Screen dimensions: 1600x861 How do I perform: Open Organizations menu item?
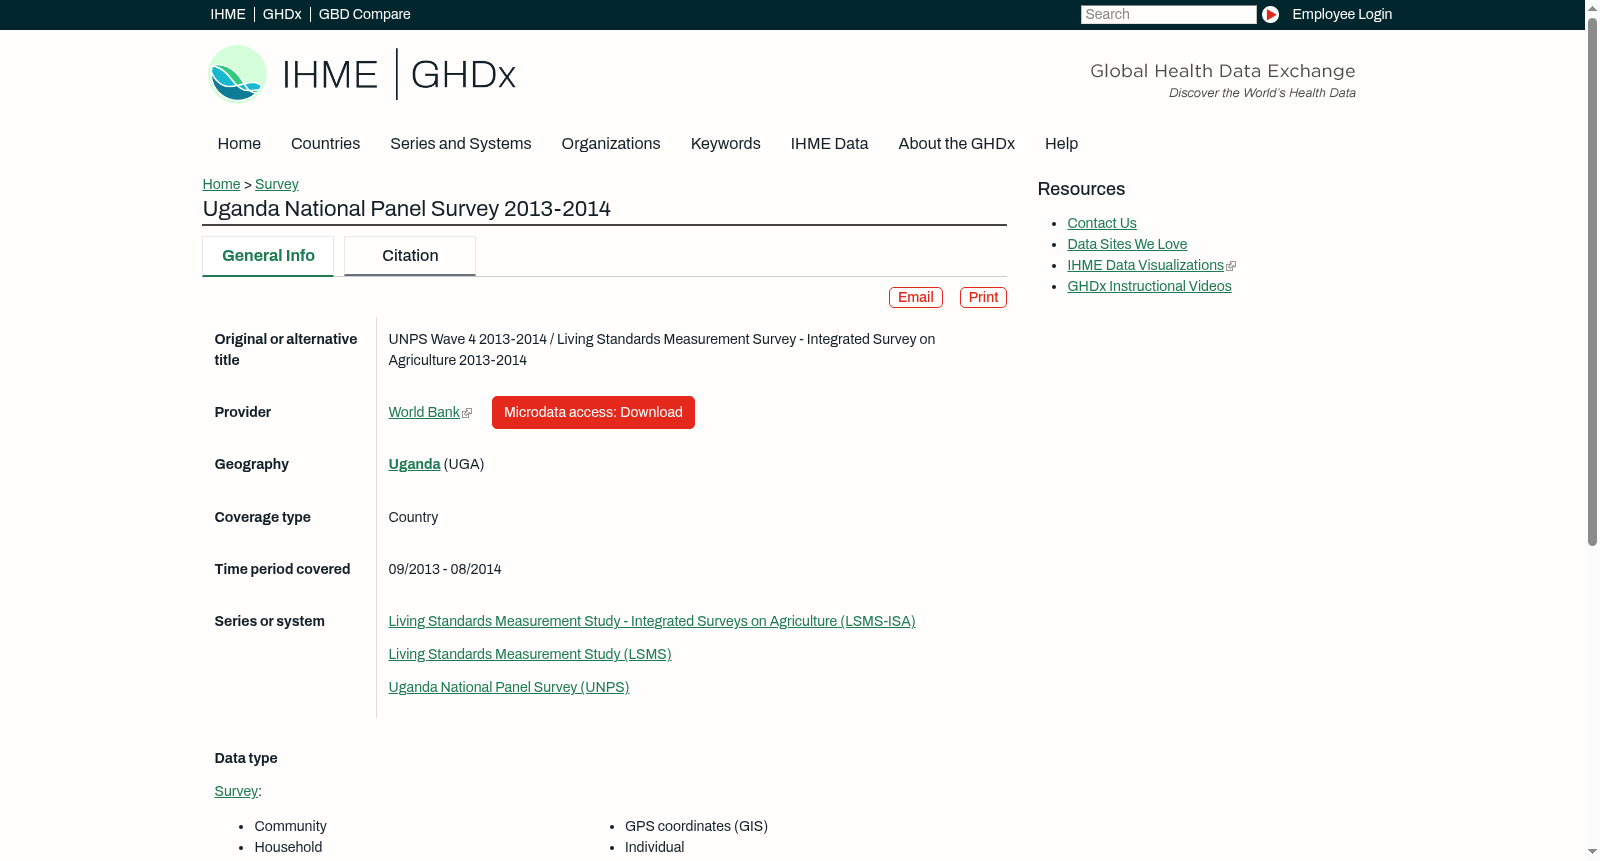point(611,144)
